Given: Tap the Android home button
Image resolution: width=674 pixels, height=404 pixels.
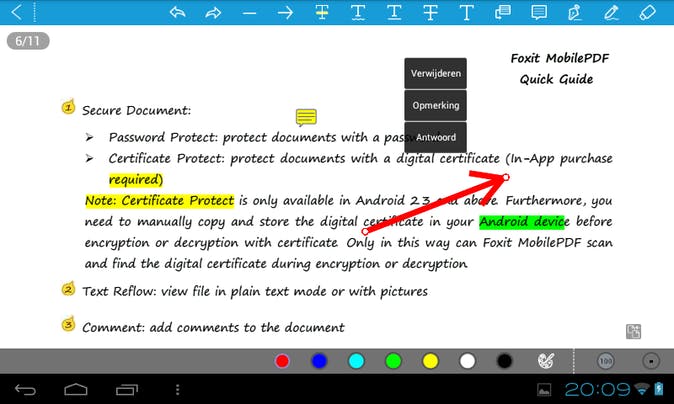Looking at the screenshot, I should click(76, 390).
